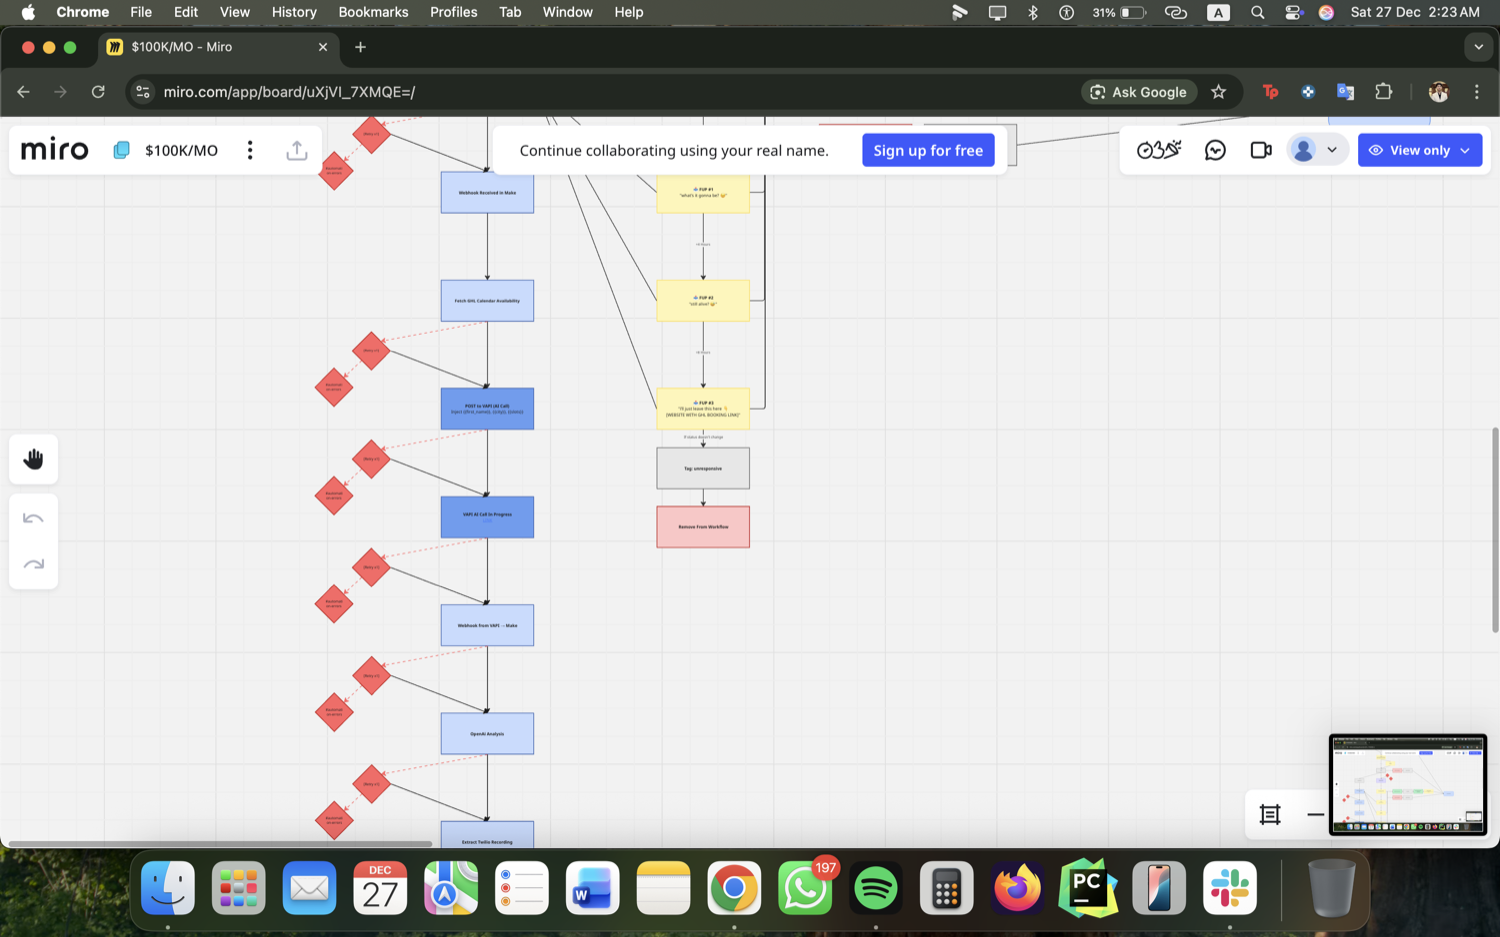Select the OpenAI Analysis box

tap(487, 734)
